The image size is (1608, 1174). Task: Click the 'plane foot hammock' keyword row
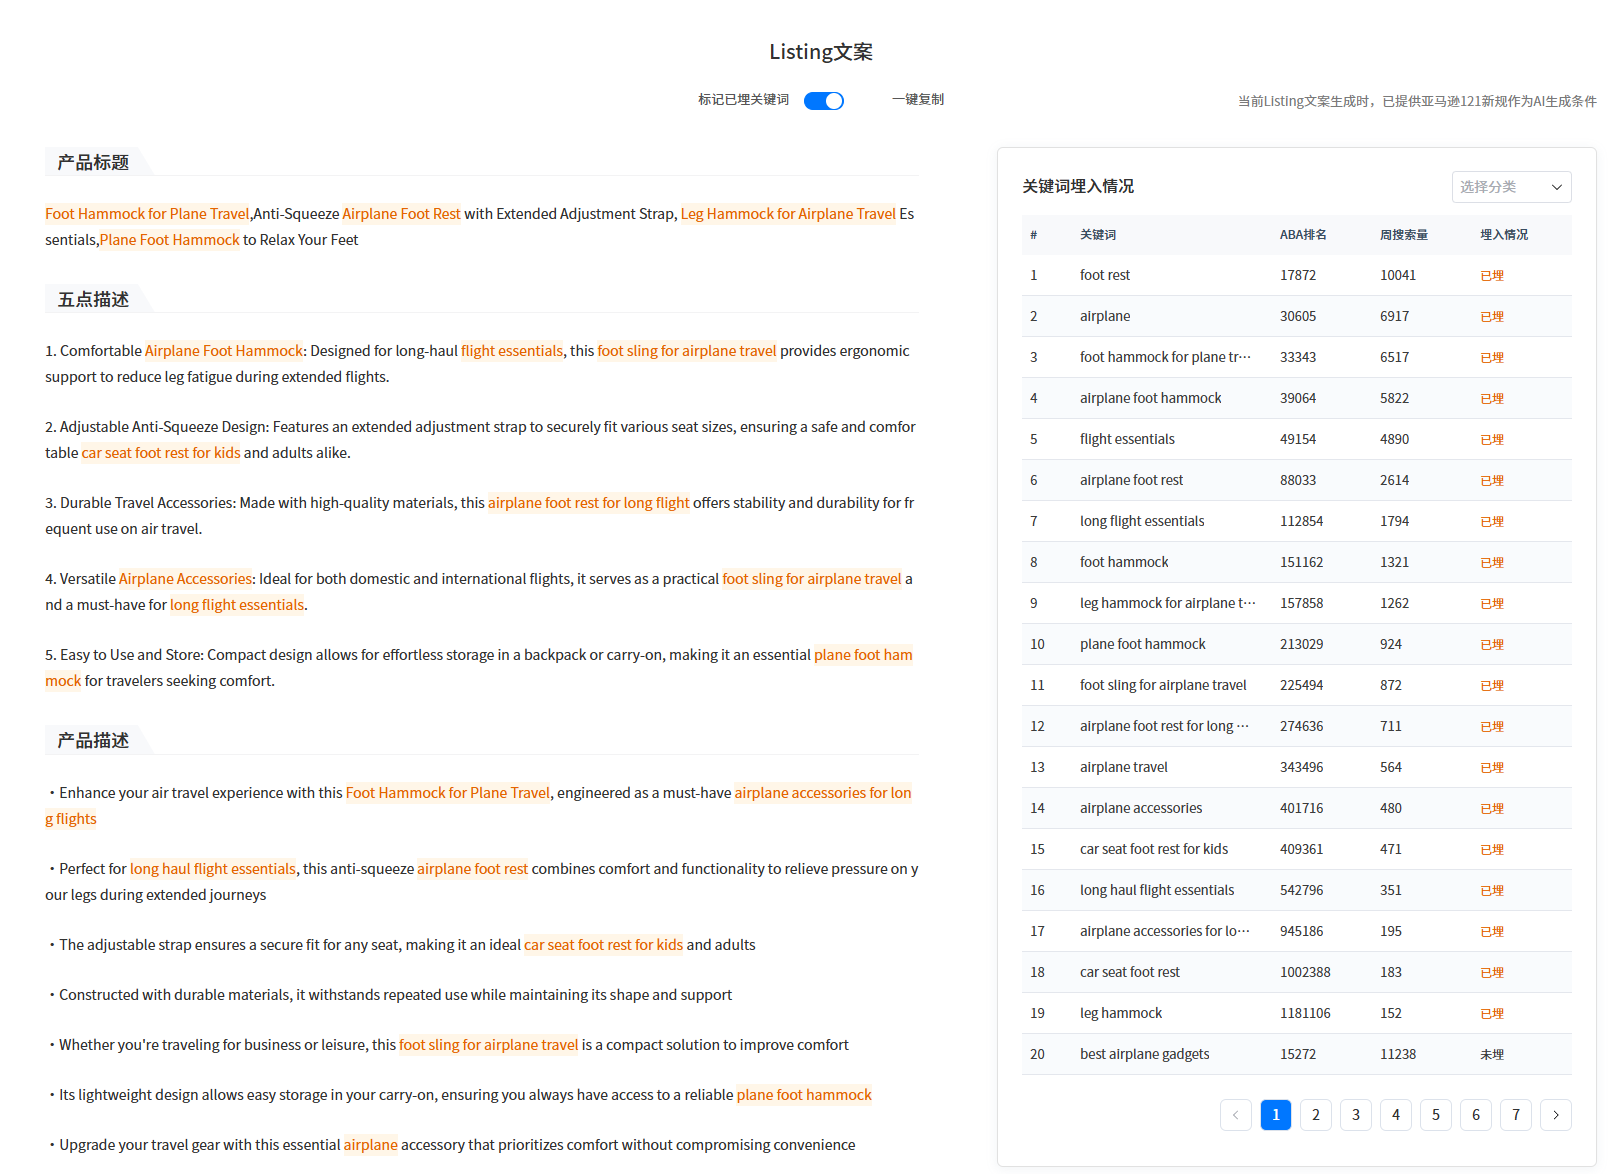point(1297,644)
